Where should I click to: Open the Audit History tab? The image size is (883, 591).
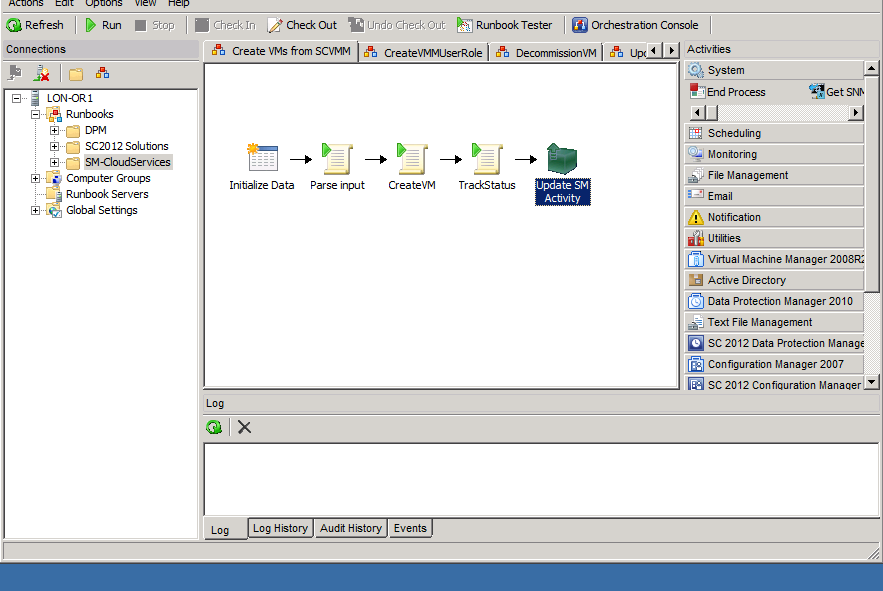351,528
